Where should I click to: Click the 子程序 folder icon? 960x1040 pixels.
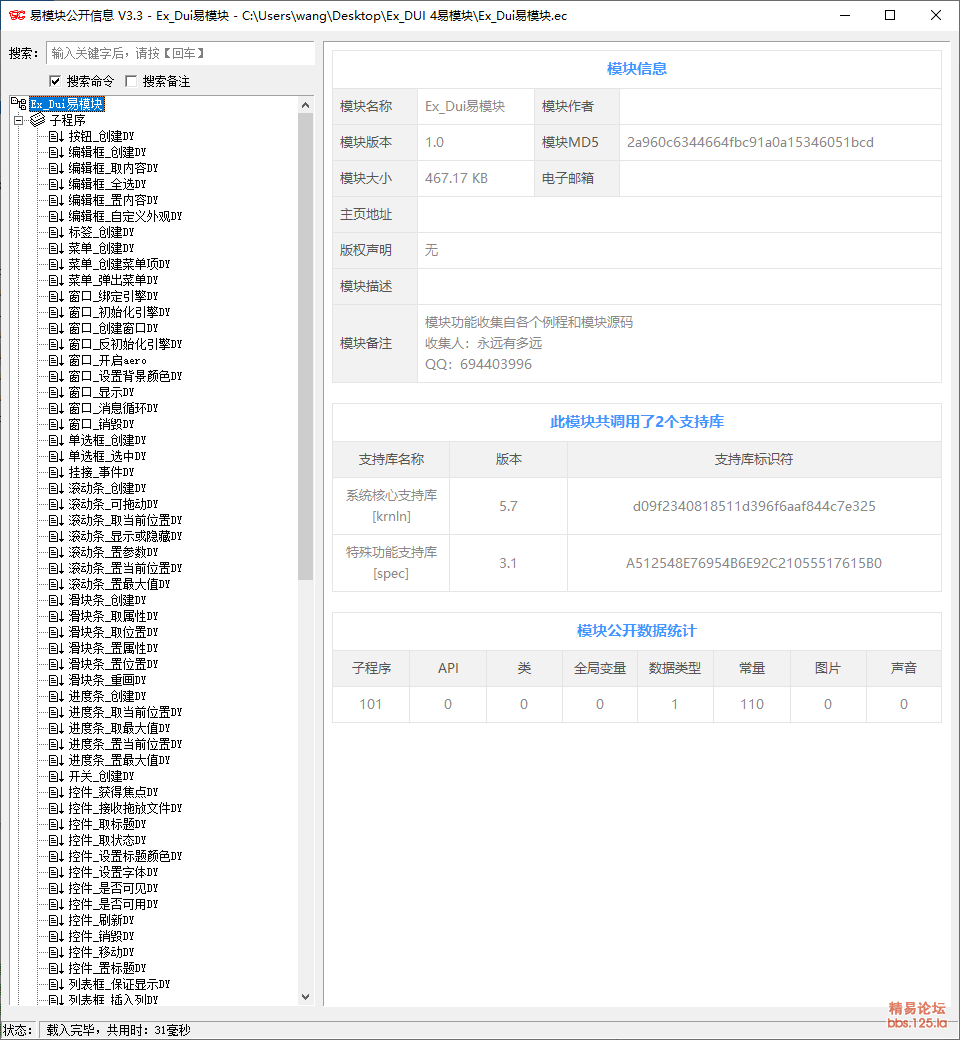38,120
